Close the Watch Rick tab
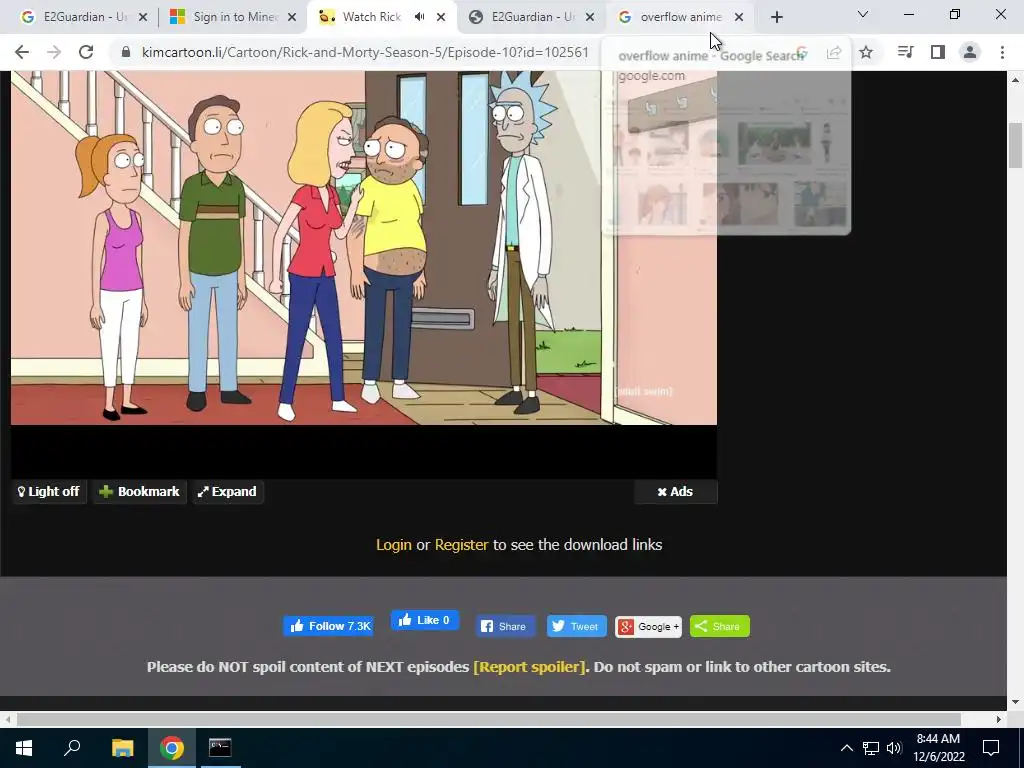1024x768 pixels. pyautogui.click(x=441, y=17)
